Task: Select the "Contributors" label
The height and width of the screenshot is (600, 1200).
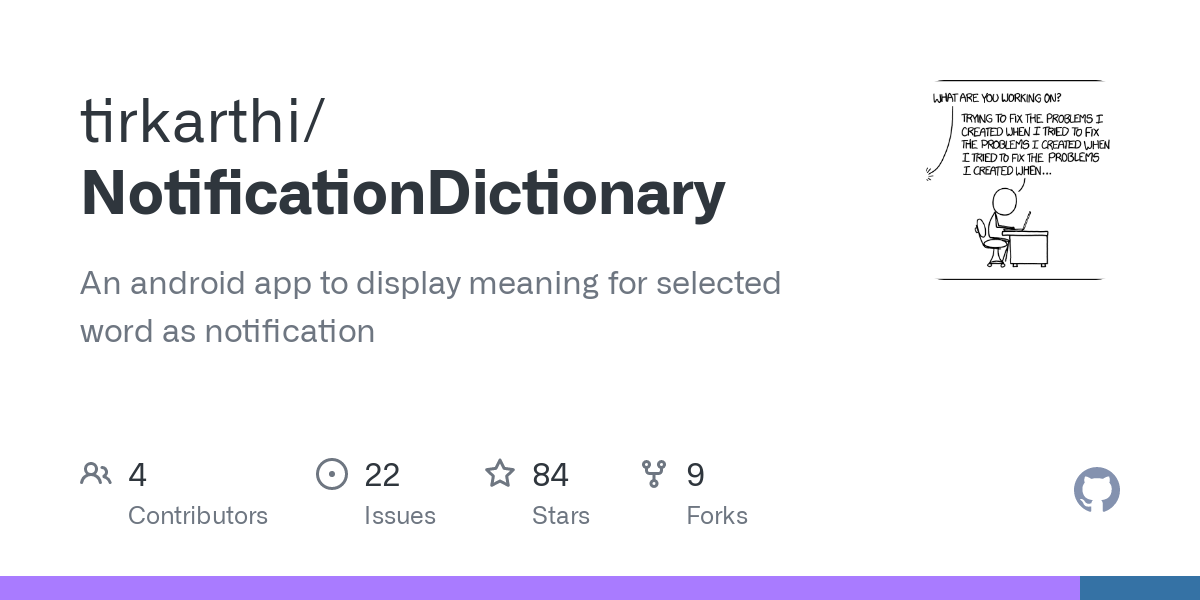Action: [x=198, y=516]
